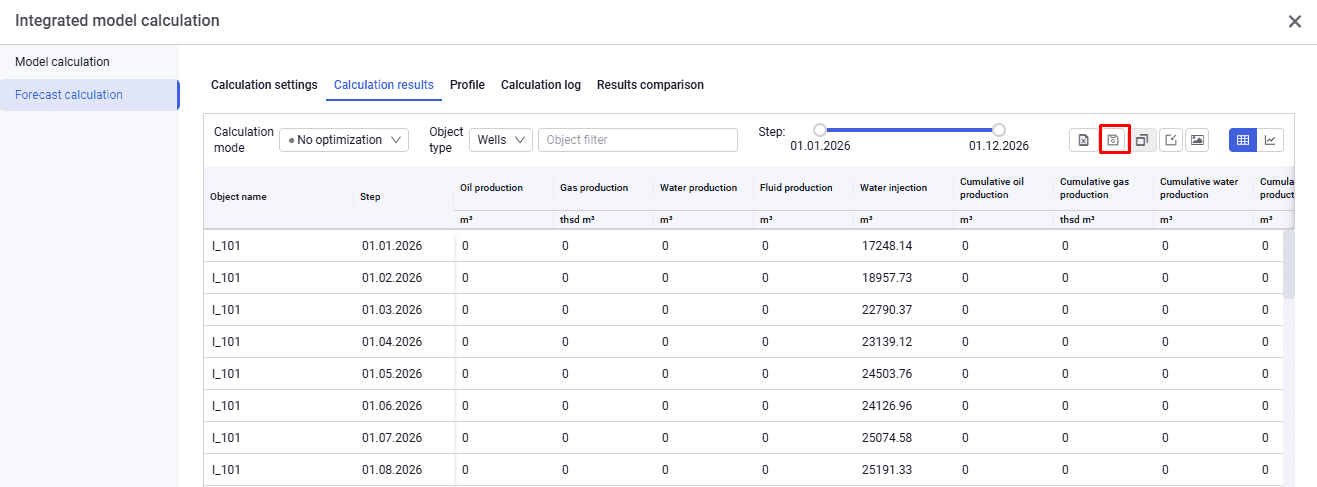Viewport: 1317px width, 487px height.
Task: Open the Calculation mode dropdown
Action: click(344, 140)
